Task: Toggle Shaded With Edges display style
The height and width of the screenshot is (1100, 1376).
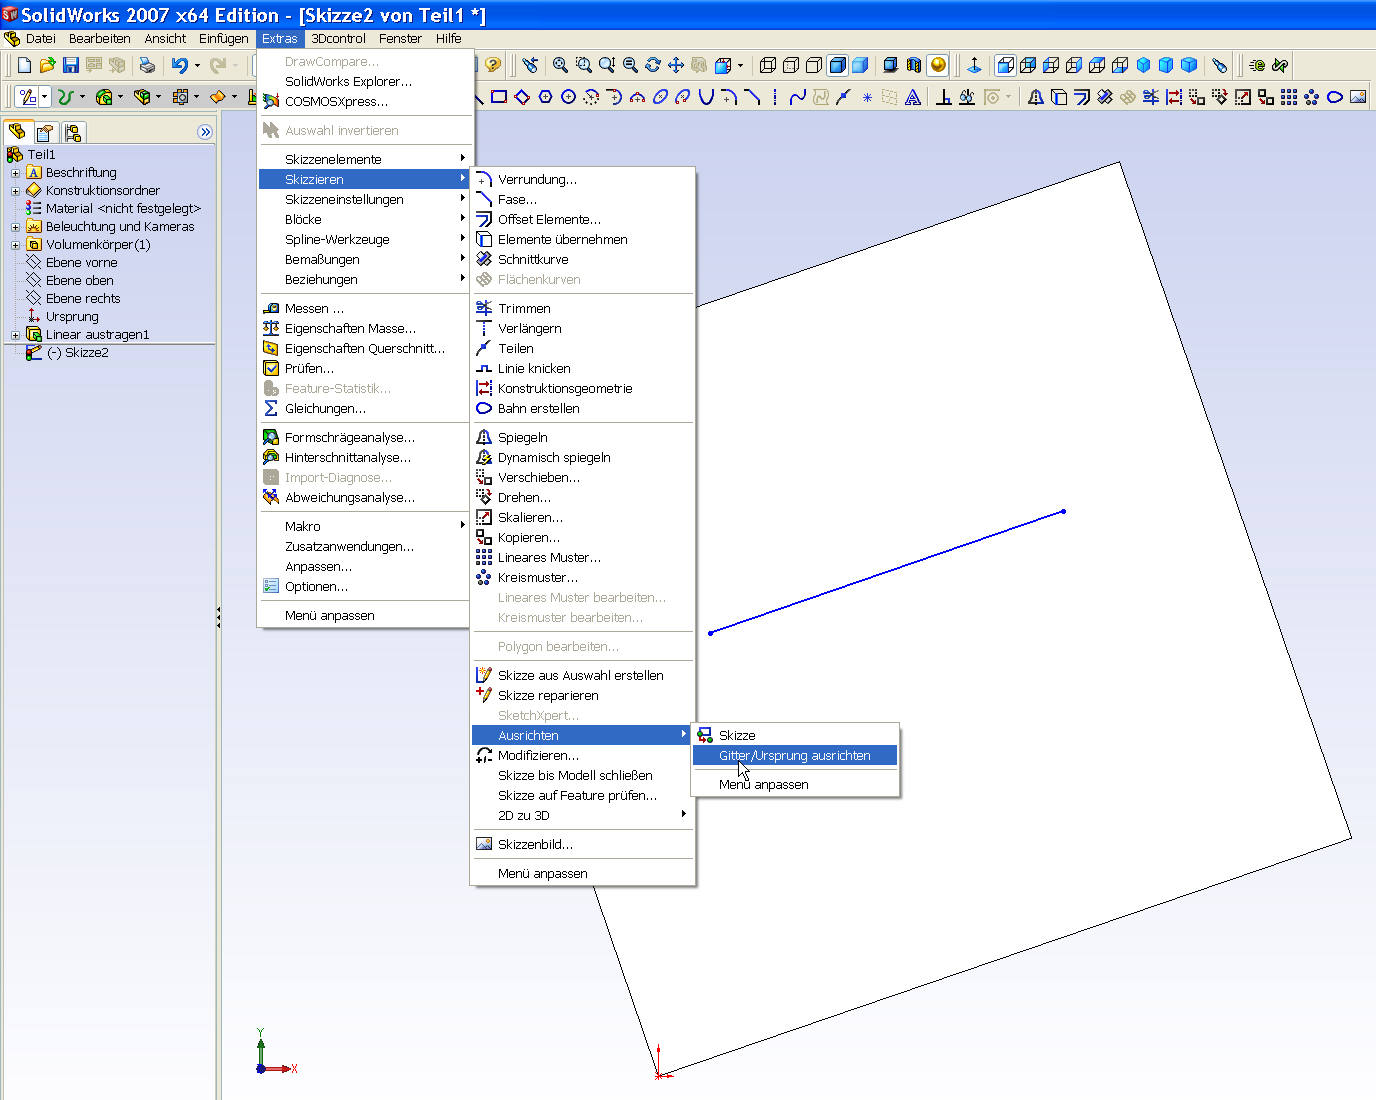Action: (x=837, y=65)
